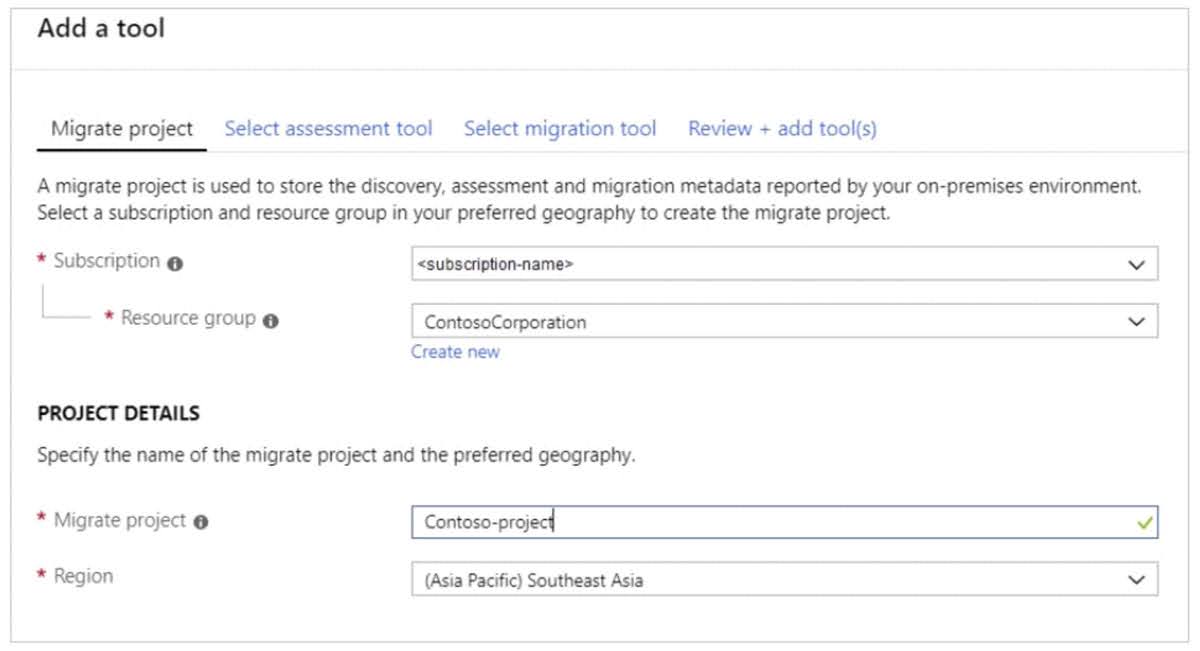Expand the Subscription dropdown chevron

click(x=1136, y=265)
